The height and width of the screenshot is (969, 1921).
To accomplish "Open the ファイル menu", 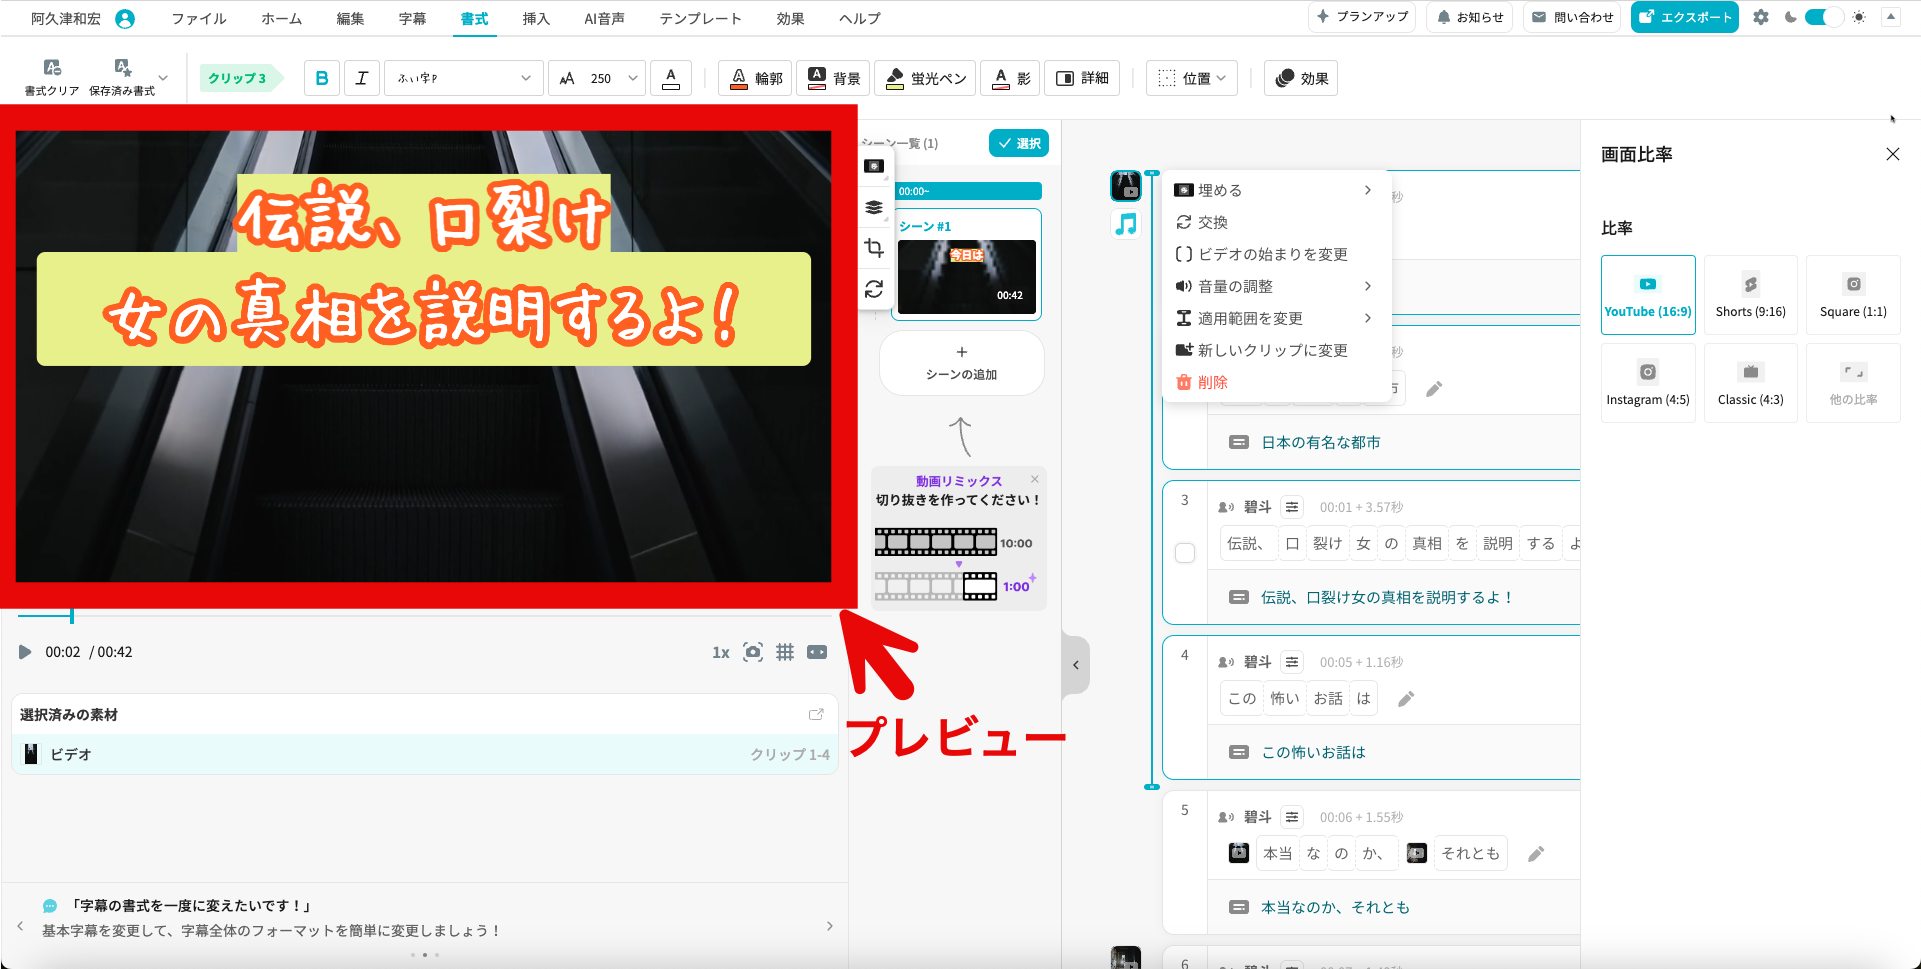I will click(x=198, y=18).
